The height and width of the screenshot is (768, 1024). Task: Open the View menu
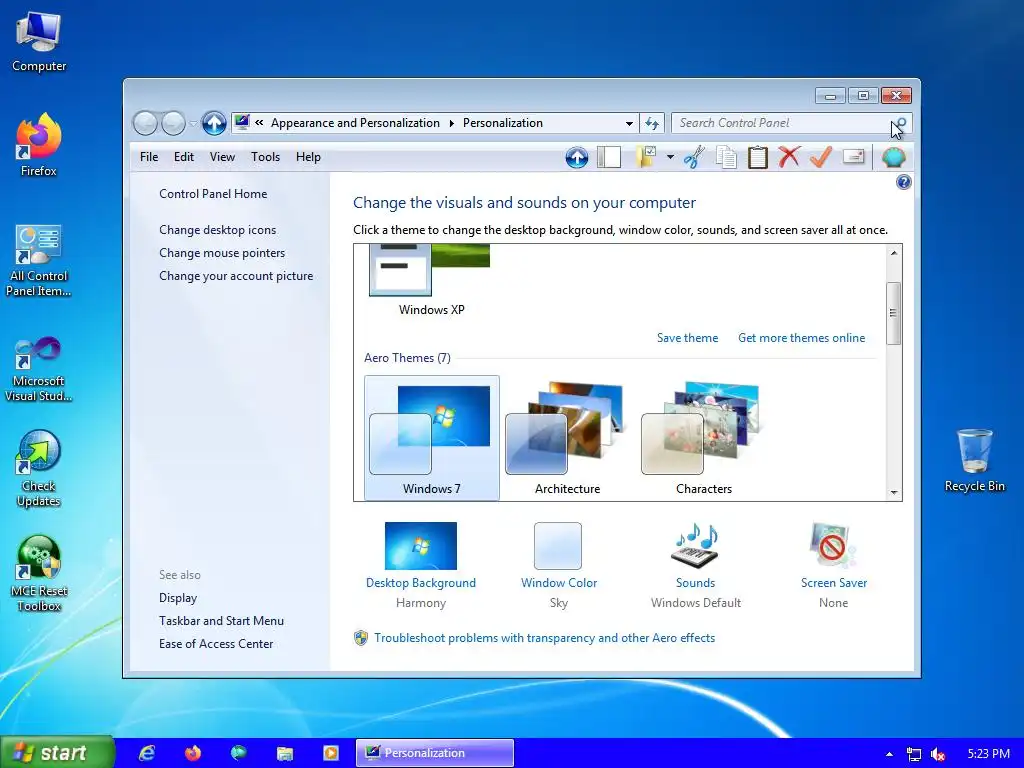pos(222,157)
